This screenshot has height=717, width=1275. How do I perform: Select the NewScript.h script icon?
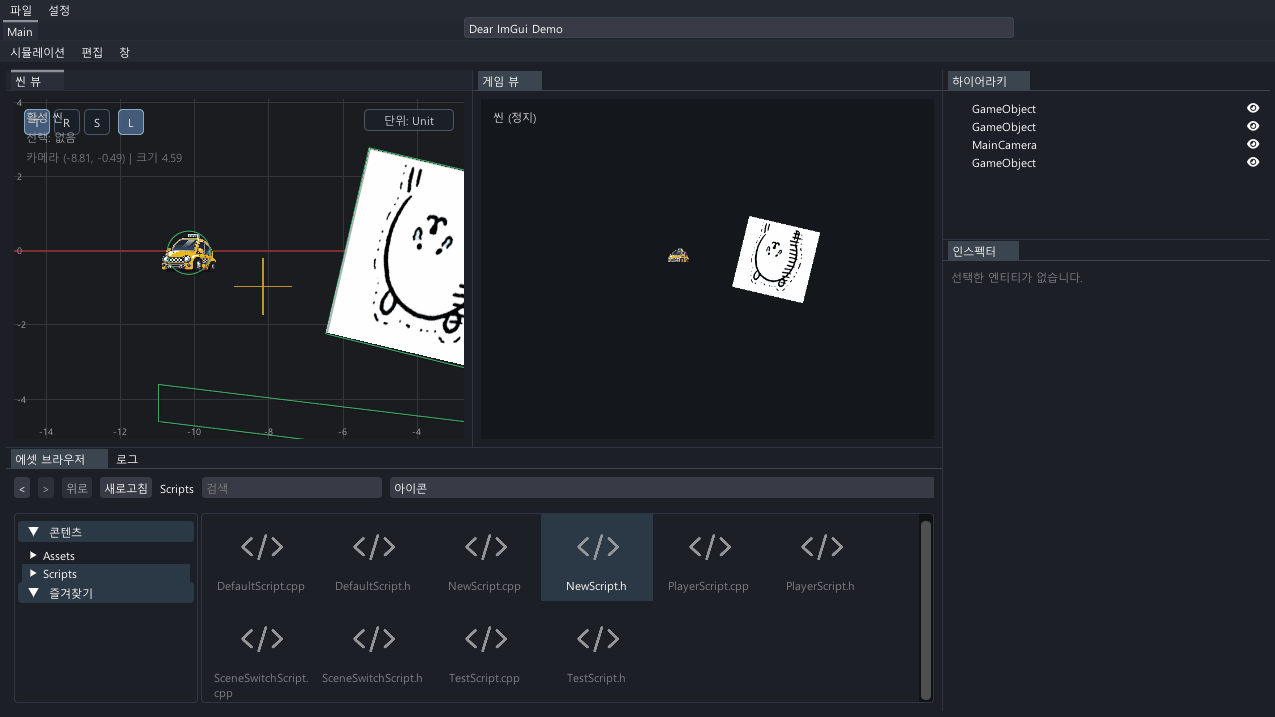tap(597, 547)
